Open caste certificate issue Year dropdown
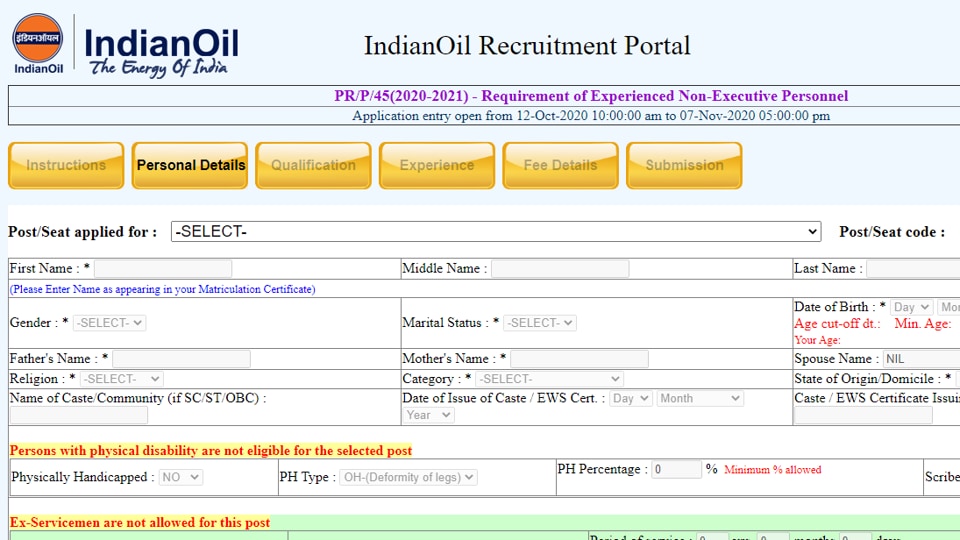Image resolution: width=960 pixels, height=540 pixels. pyautogui.click(x=428, y=415)
